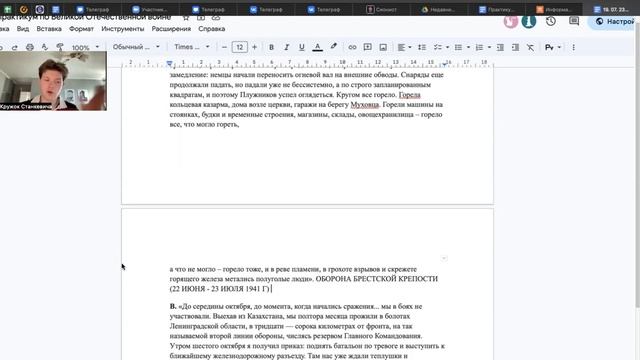The width and height of the screenshot is (640, 360).
Task: Open the Обычный paragraph style dropdown
Action: 136,47
